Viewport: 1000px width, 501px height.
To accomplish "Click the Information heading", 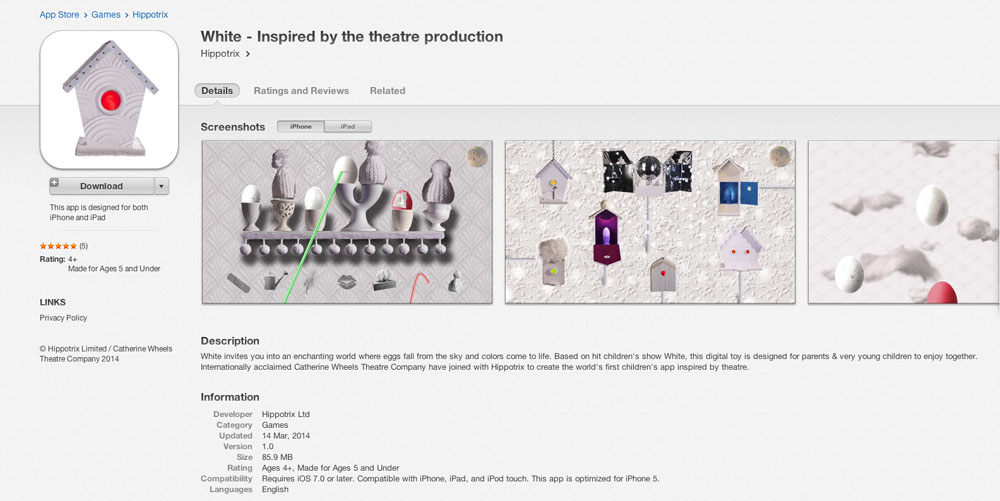I will pos(230,397).
